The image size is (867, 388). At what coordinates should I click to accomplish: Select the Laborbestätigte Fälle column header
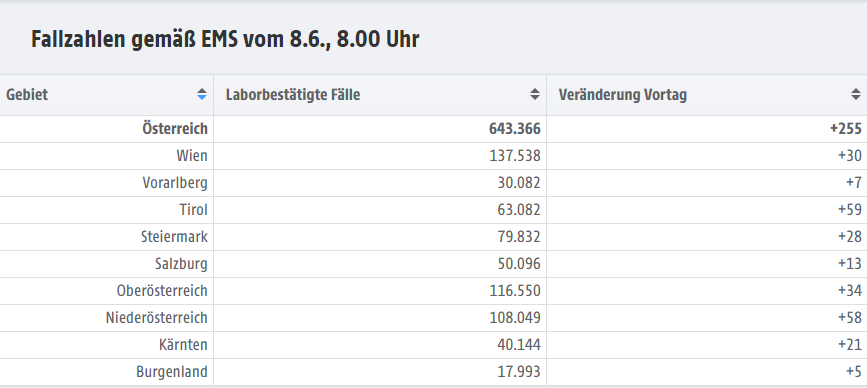pyautogui.click(x=380, y=95)
